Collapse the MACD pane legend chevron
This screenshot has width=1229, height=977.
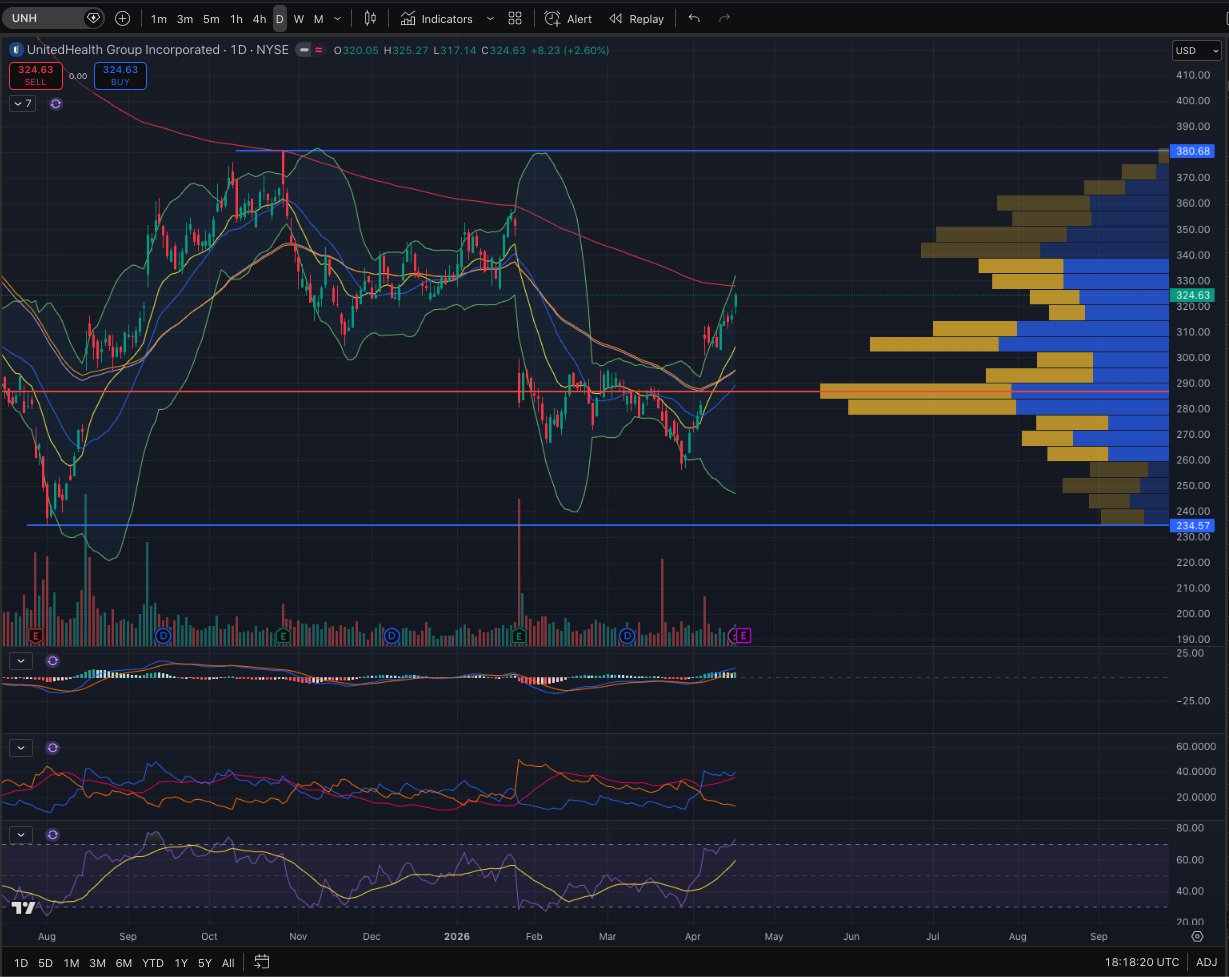coord(23,661)
